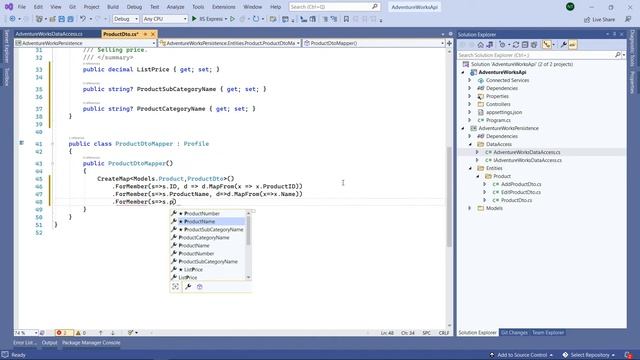Expand the Models folder
Screen dimensions: 640x360
pos(469,208)
